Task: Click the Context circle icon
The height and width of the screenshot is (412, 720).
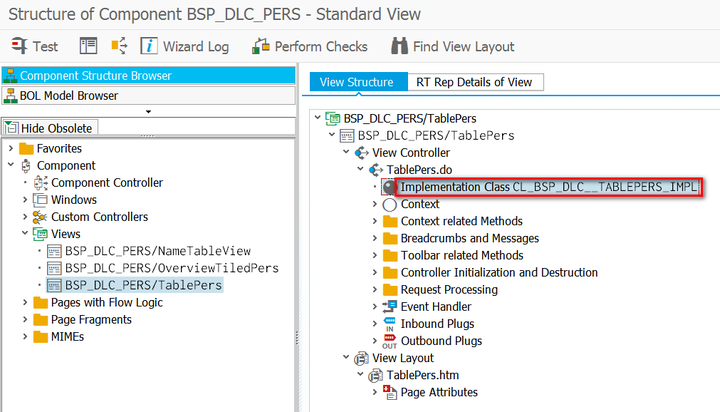Action: click(x=389, y=204)
